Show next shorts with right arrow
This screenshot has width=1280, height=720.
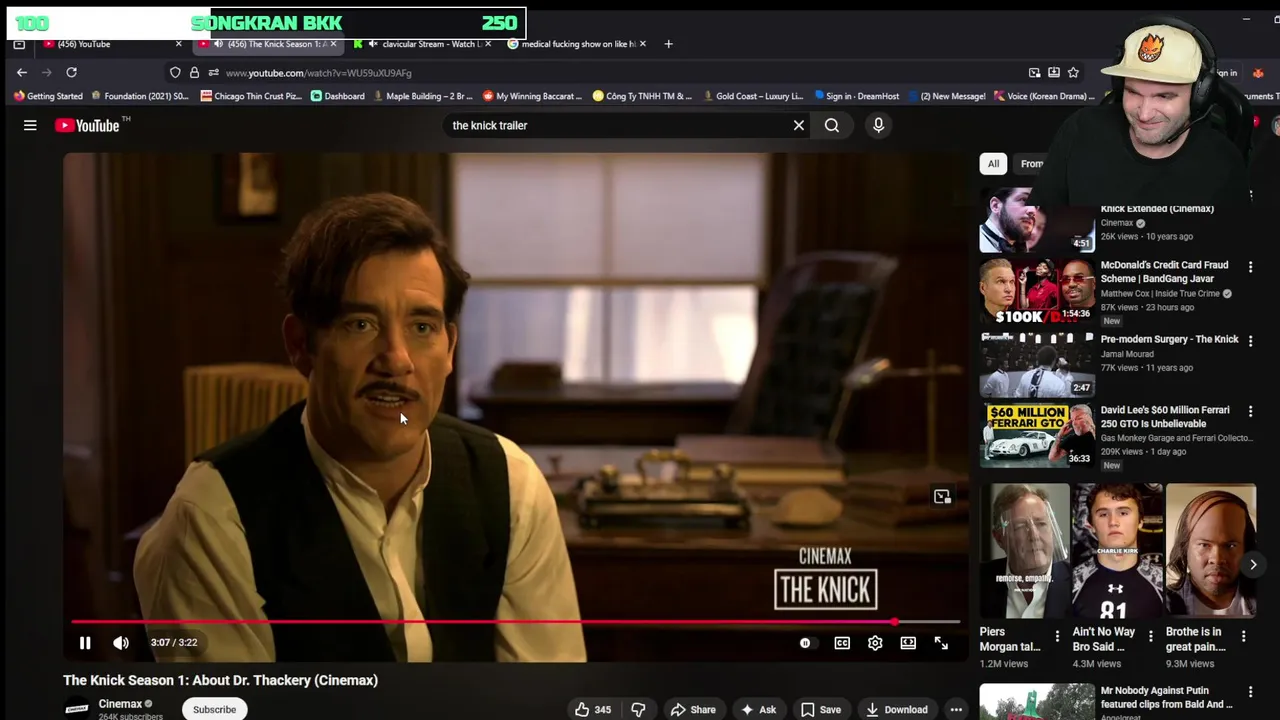[x=1253, y=565]
